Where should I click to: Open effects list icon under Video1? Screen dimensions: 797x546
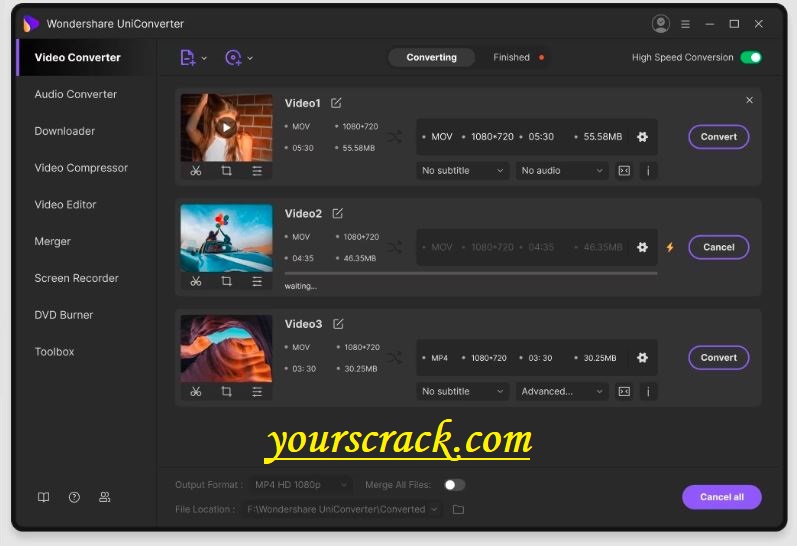[257, 171]
